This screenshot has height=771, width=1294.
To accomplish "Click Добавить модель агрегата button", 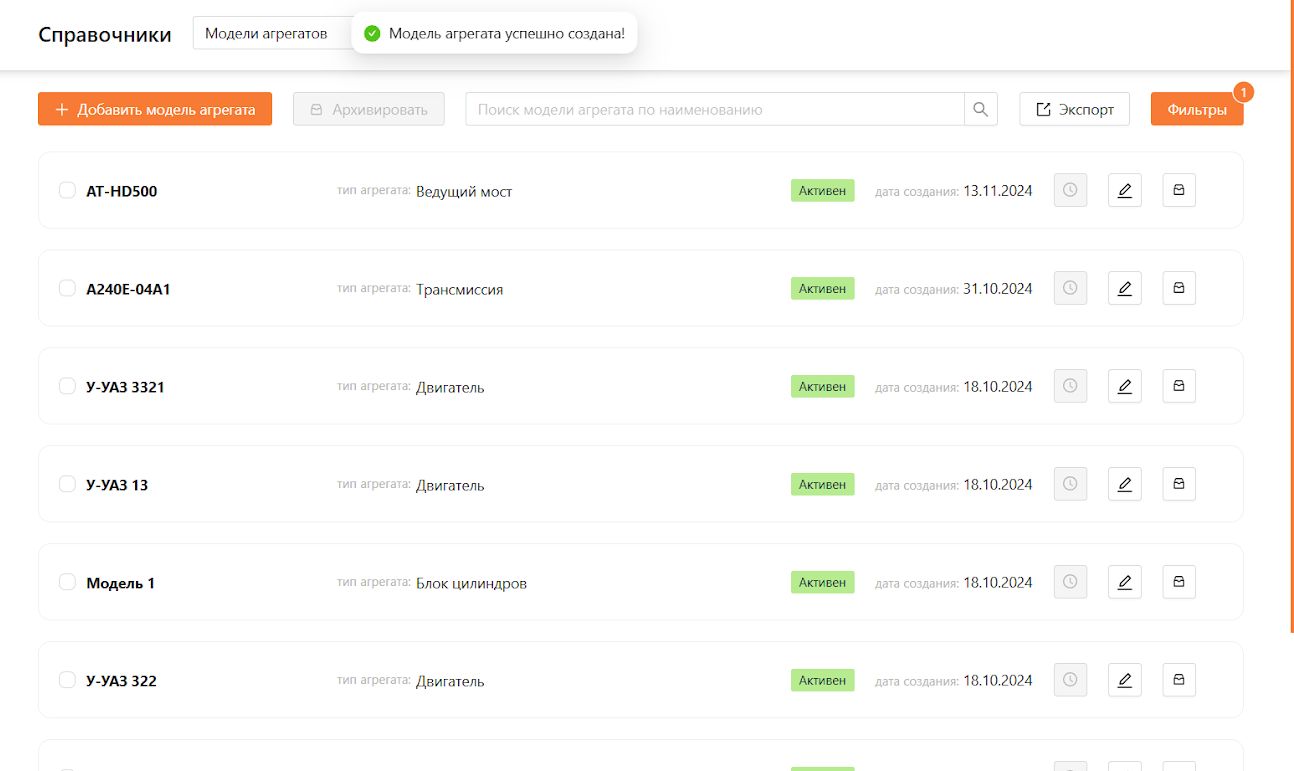I will [155, 109].
